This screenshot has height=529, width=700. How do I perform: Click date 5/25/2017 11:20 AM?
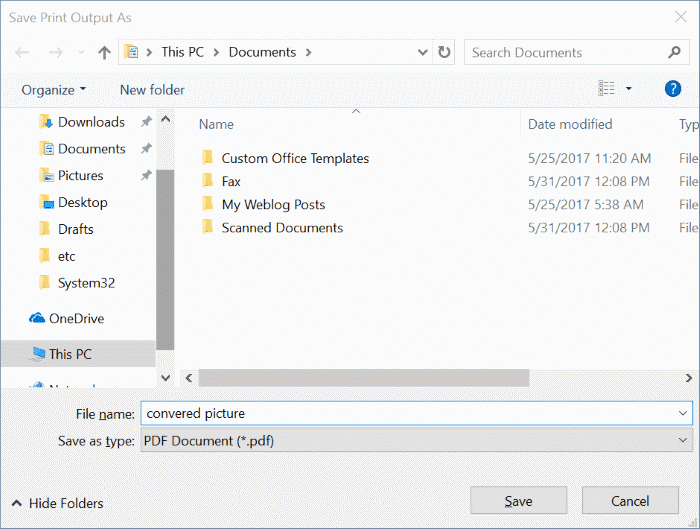(589, 158)
